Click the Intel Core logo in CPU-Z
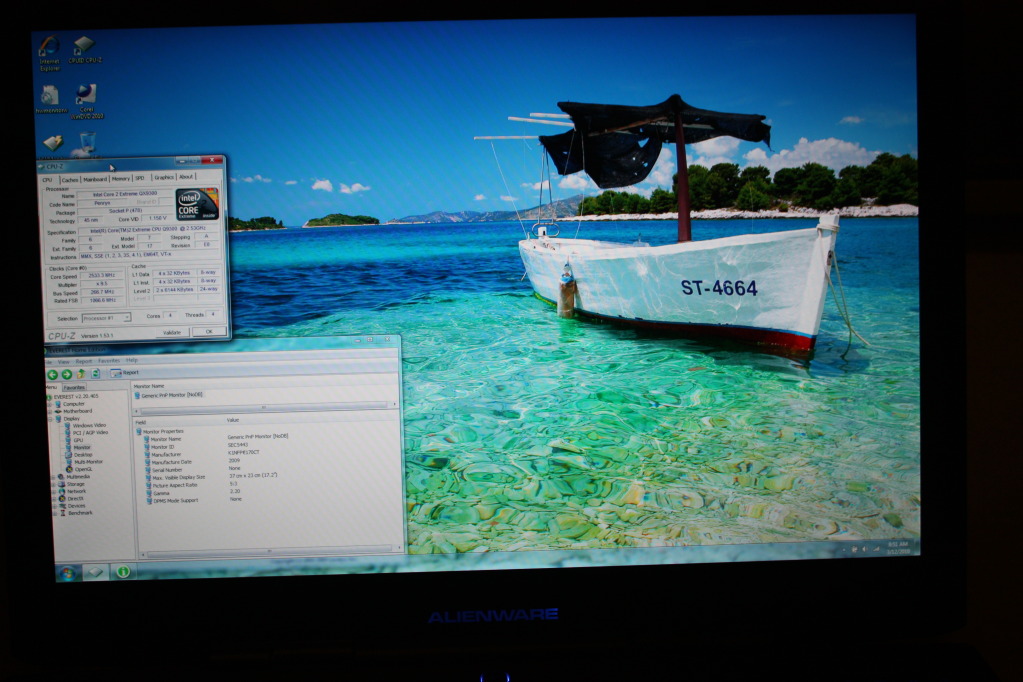1023x682 pixels. pyautogui.click(x=197, y=204)
